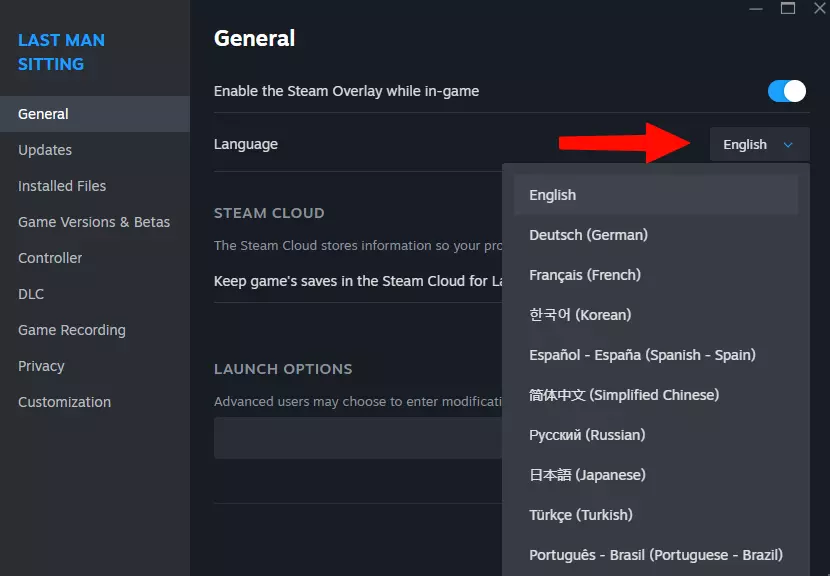The image size is (830, 576).
Task: Select Japanese language option
Action: coord(587,475)
